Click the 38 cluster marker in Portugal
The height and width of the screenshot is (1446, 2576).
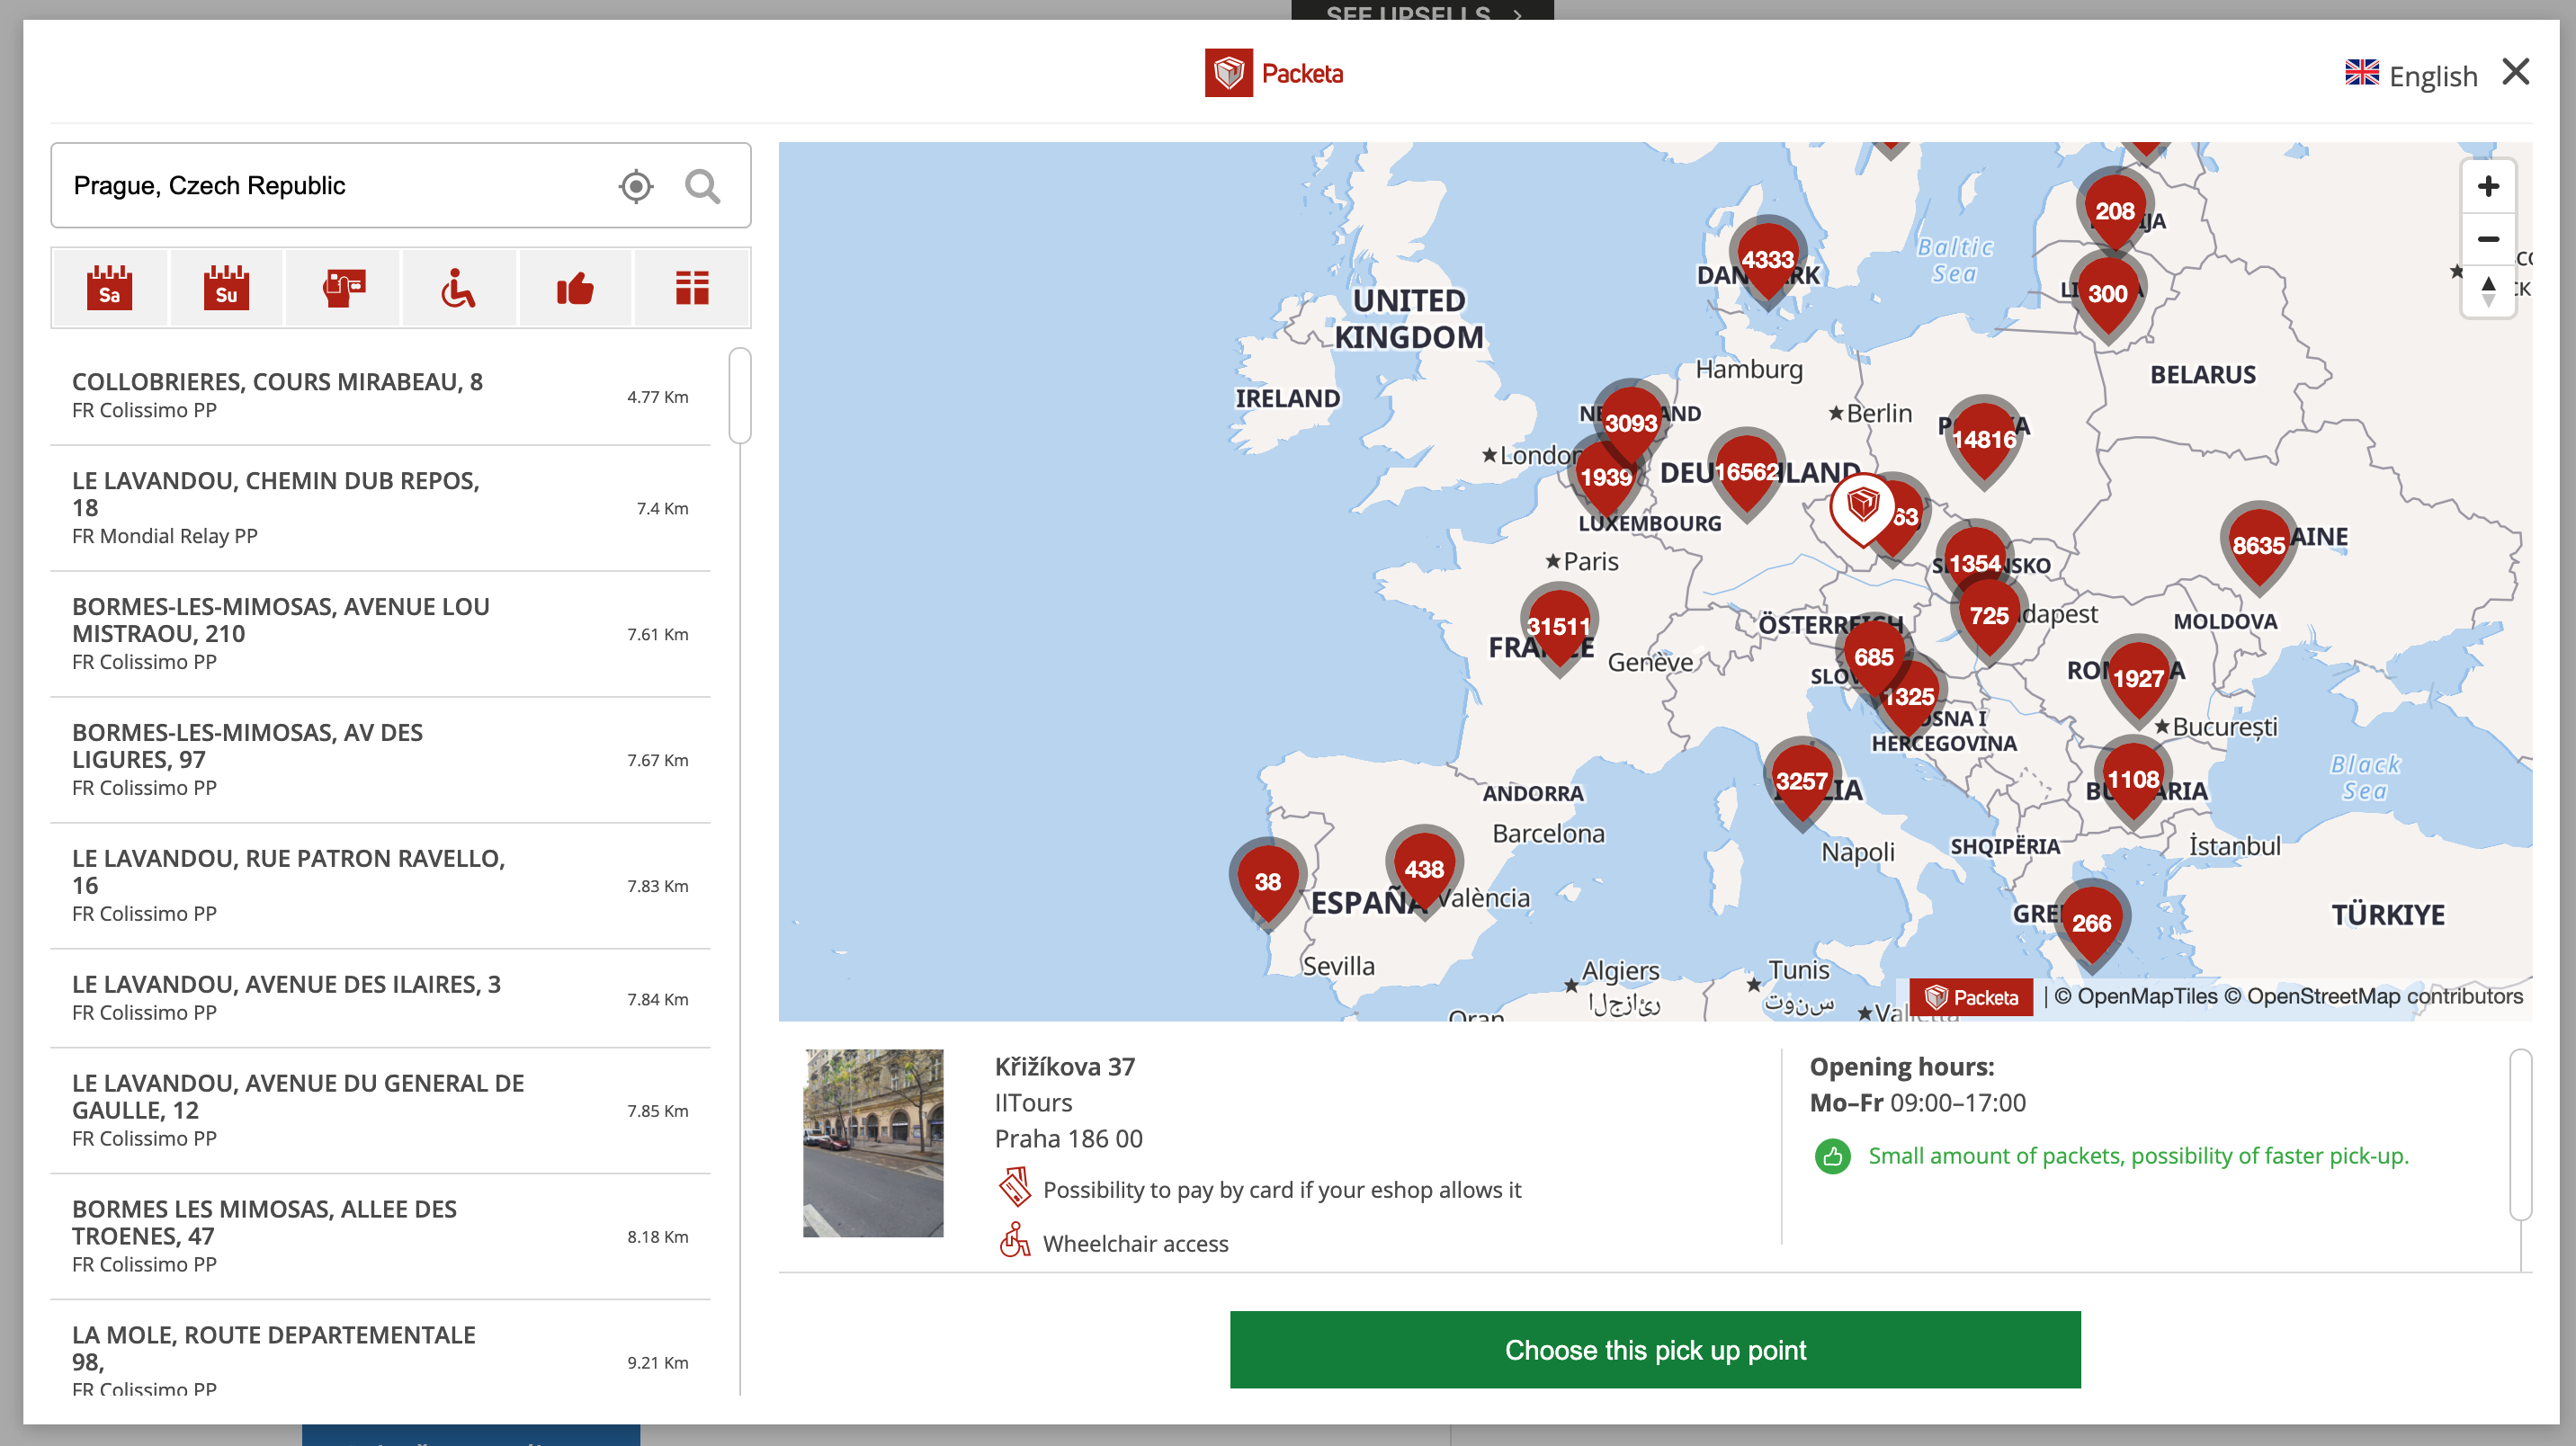tap(1267, 882)
